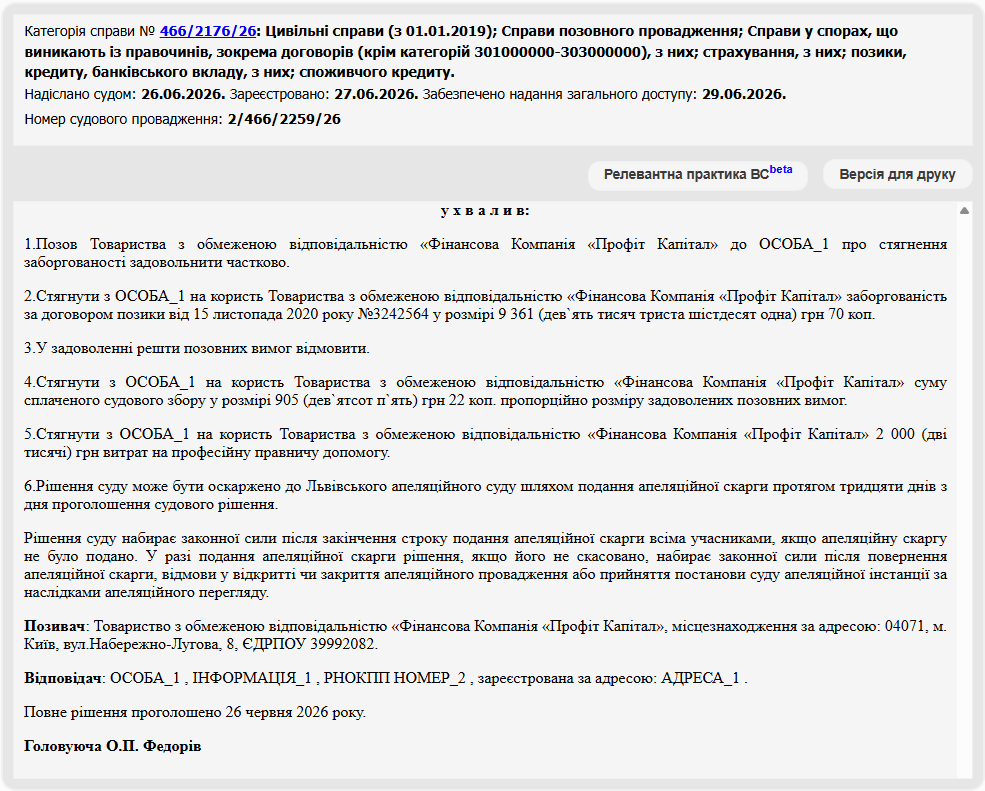Click judge name 'Головуюча О.П. Федорів'
Viewport: 985px width, 791px height.
(x=112, y=746)
